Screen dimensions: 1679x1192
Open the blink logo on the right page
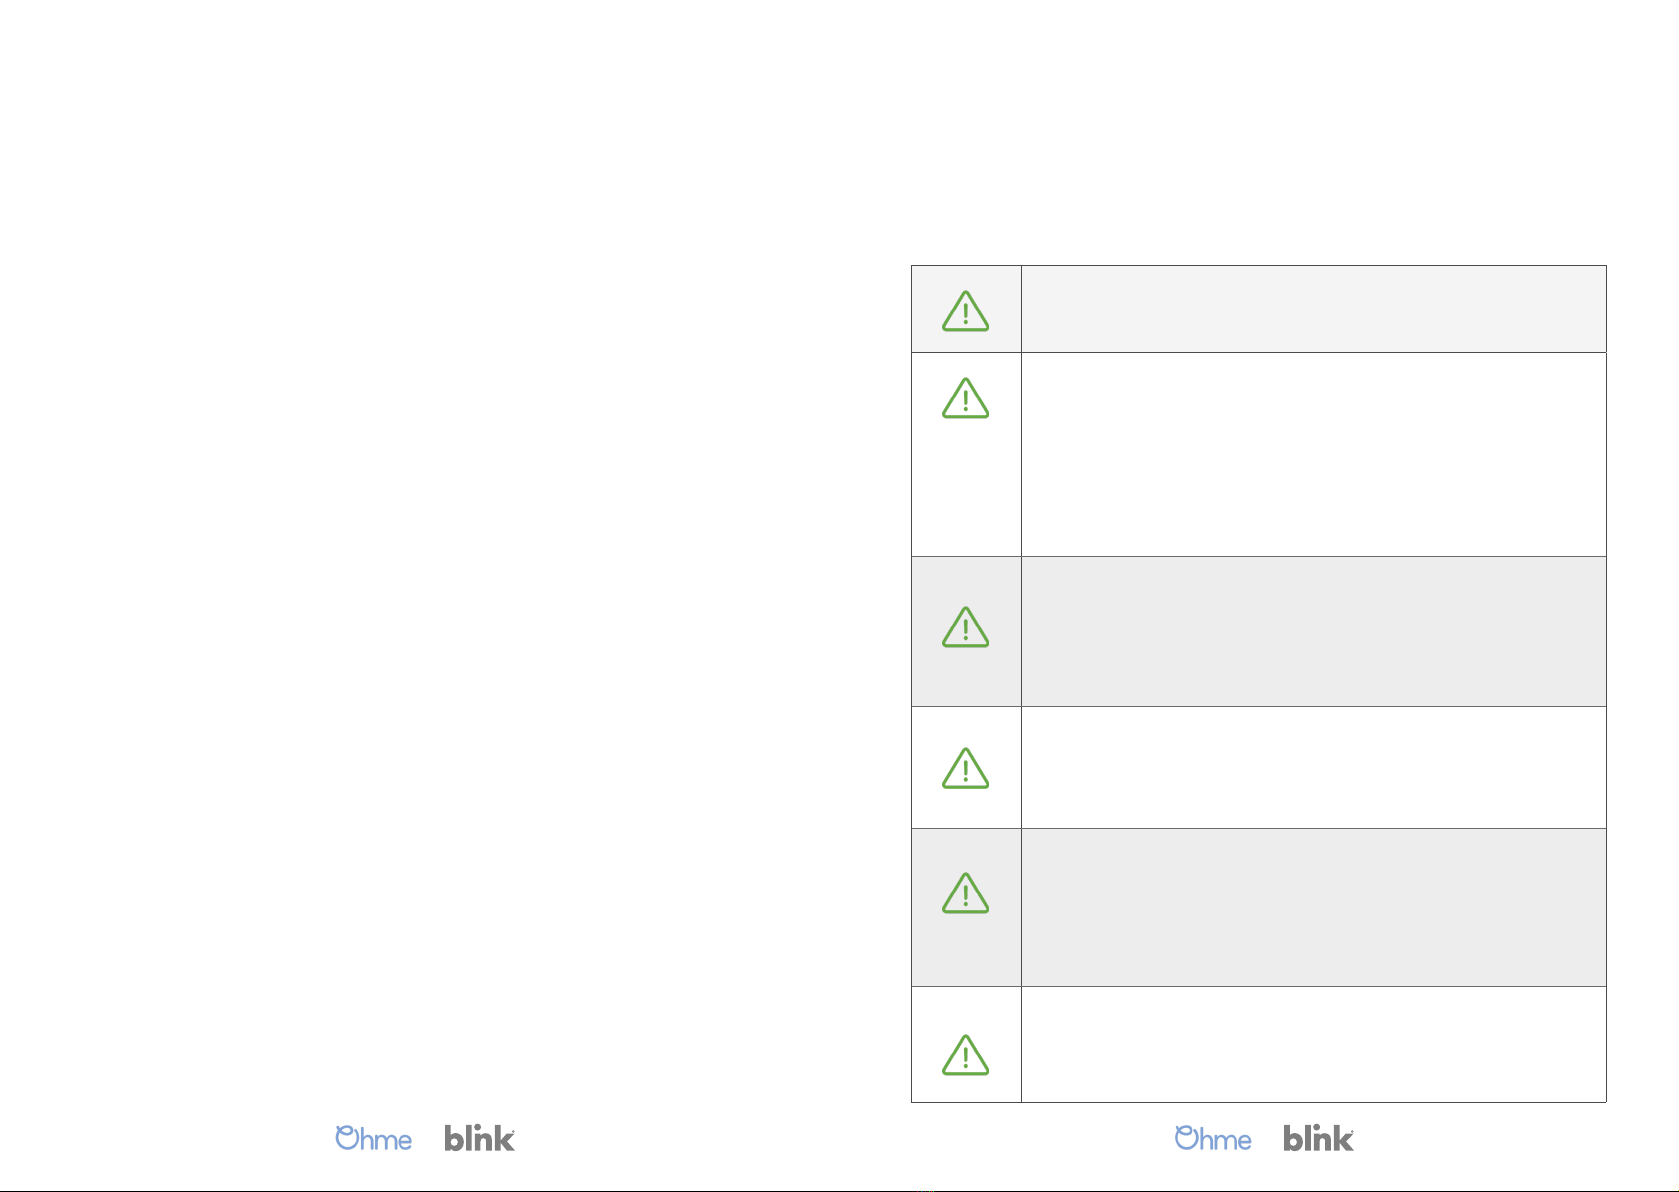[1319, 1138]
